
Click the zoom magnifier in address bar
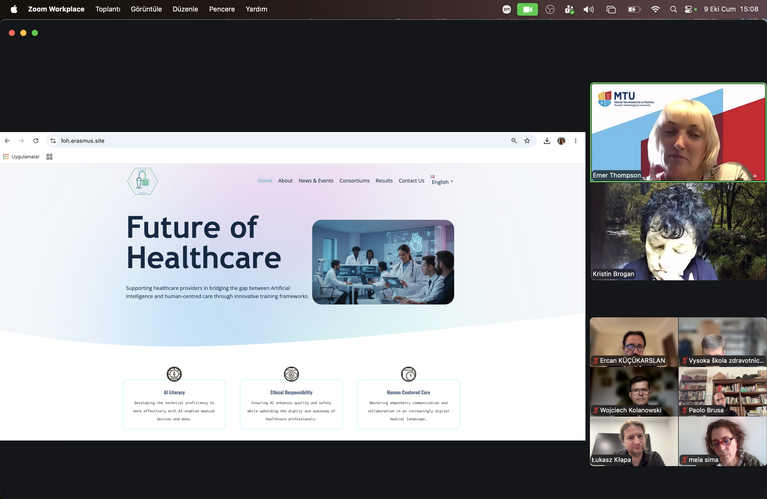point(514,141)
